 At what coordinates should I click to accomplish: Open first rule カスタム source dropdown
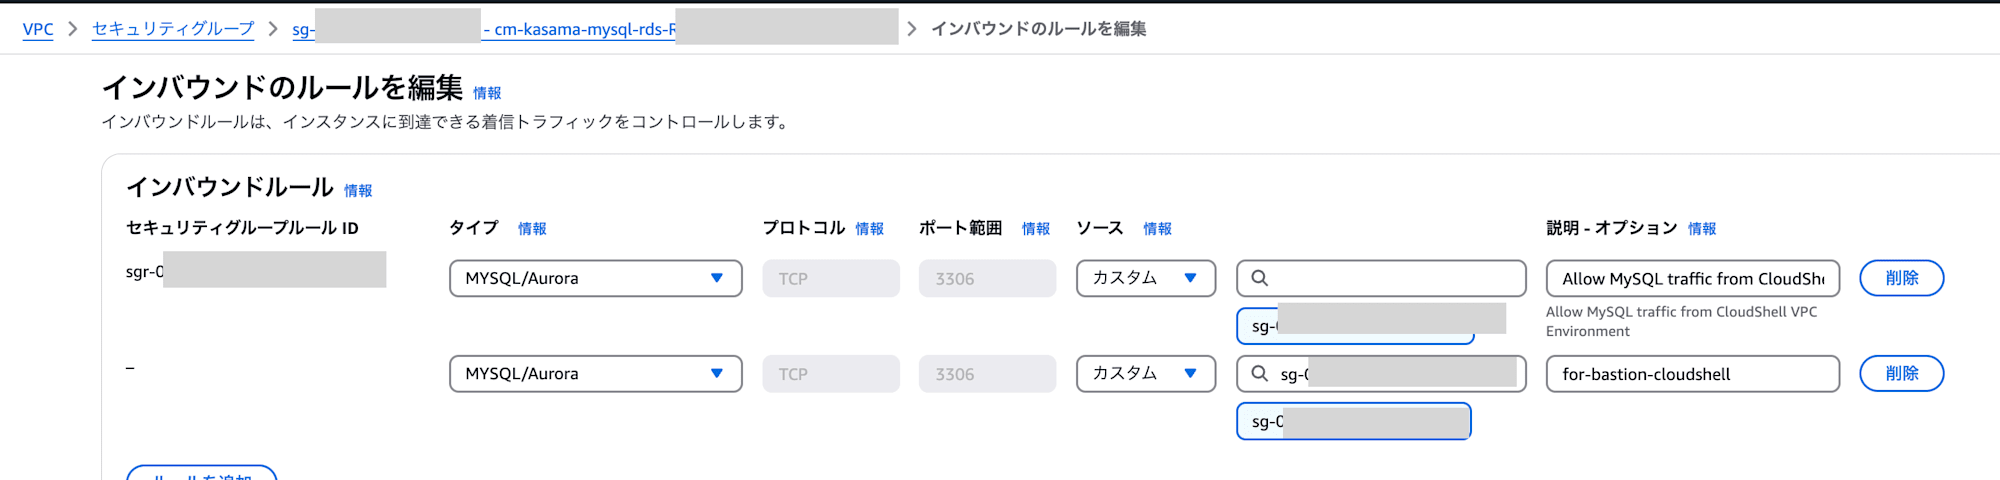[x=1146, y=278]
